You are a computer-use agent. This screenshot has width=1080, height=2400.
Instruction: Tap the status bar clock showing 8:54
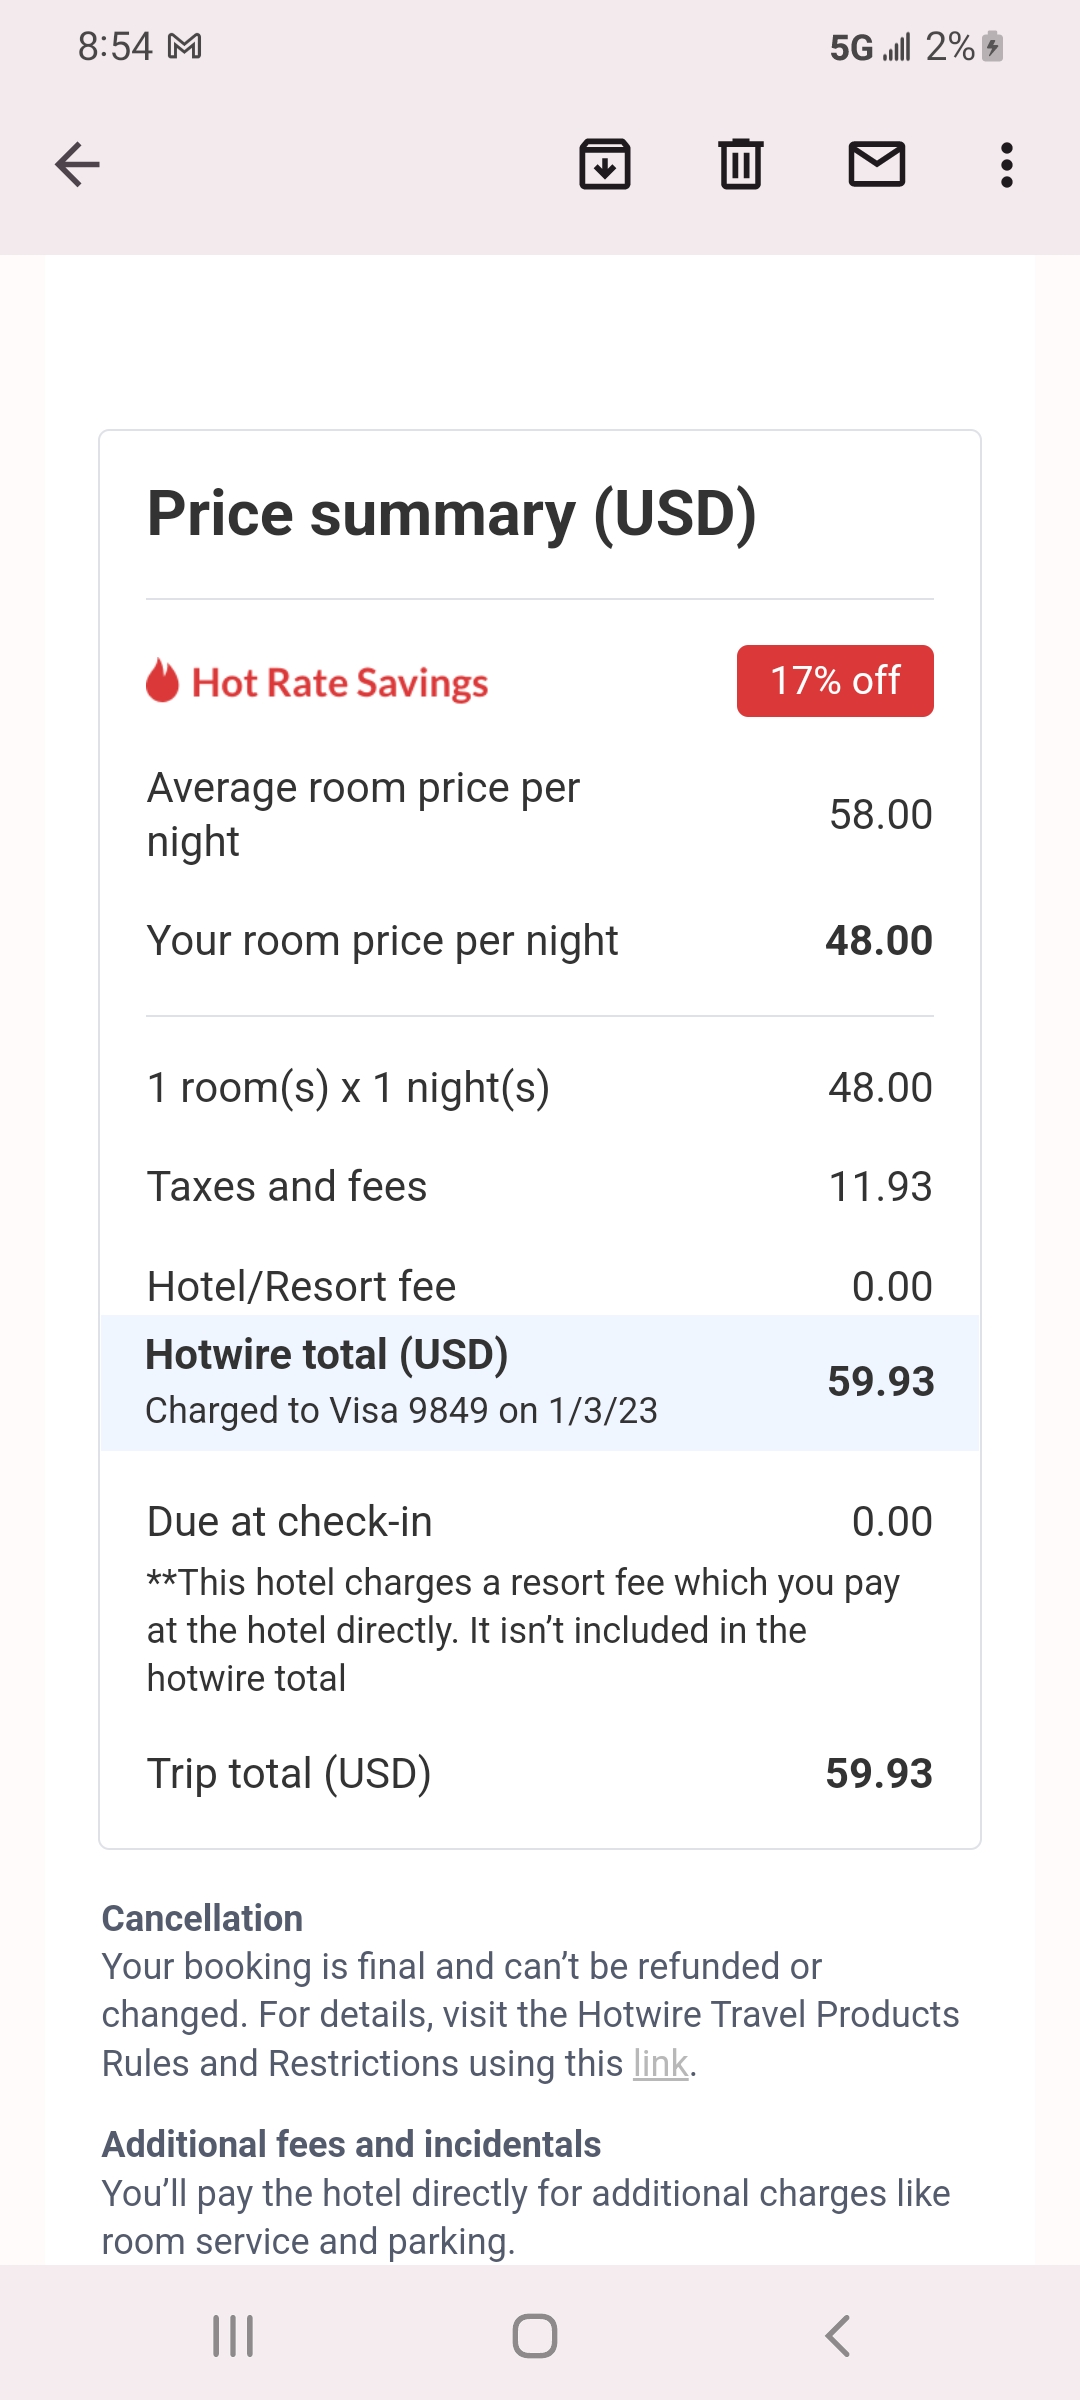click(115, 46)
